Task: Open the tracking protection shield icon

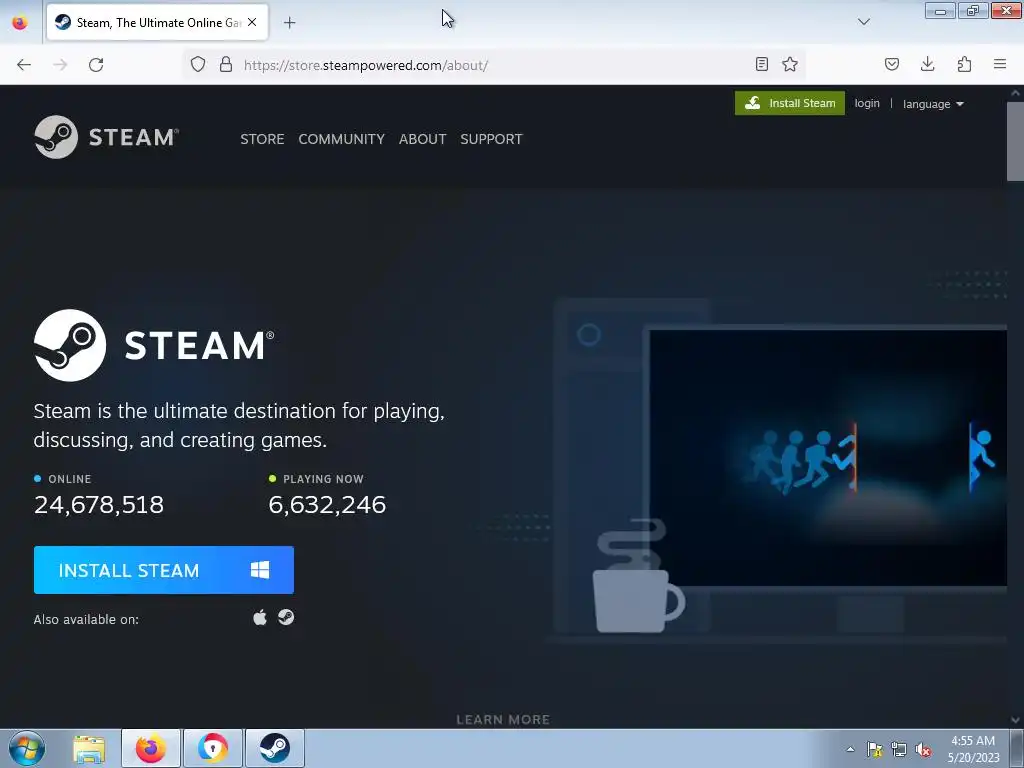Action: click(x=198, y=65)
